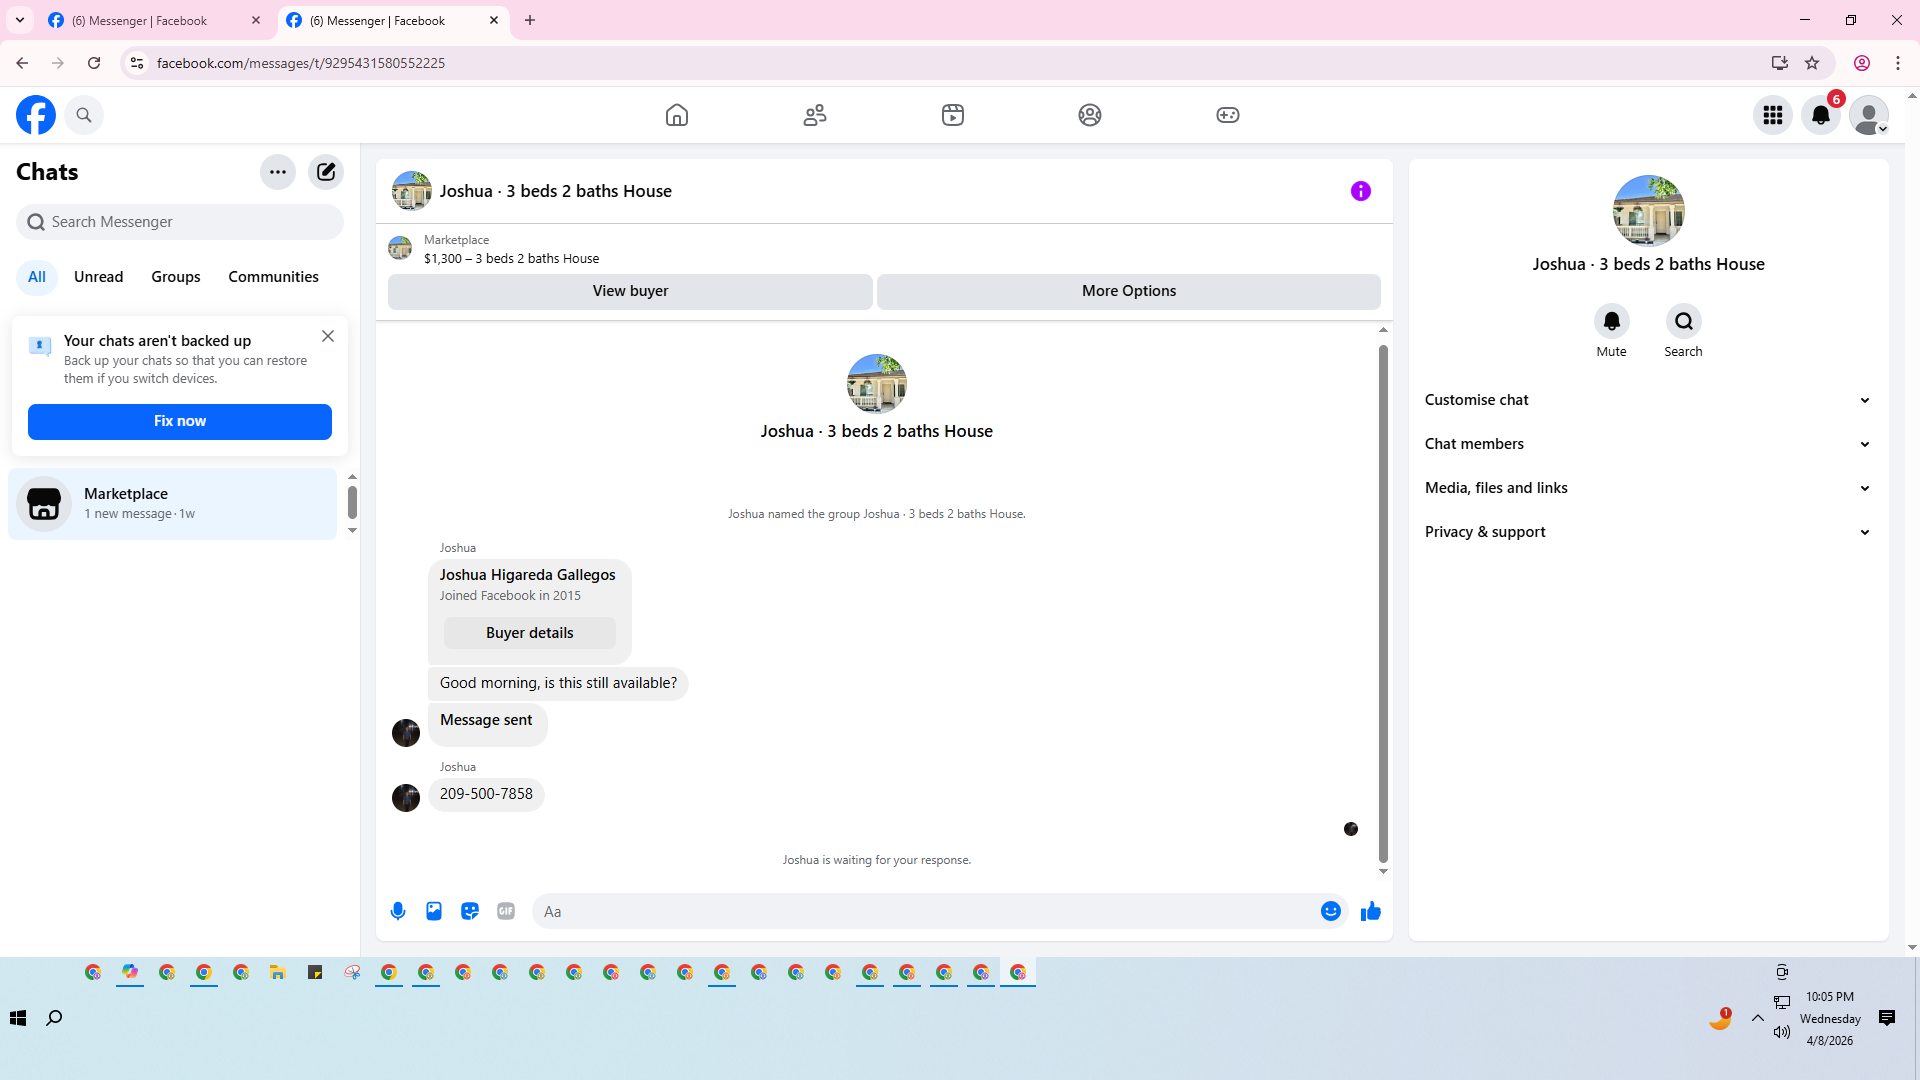Click the Fix now button
This screenshot has height=1080, width=1920.
[x=180, y=421]
